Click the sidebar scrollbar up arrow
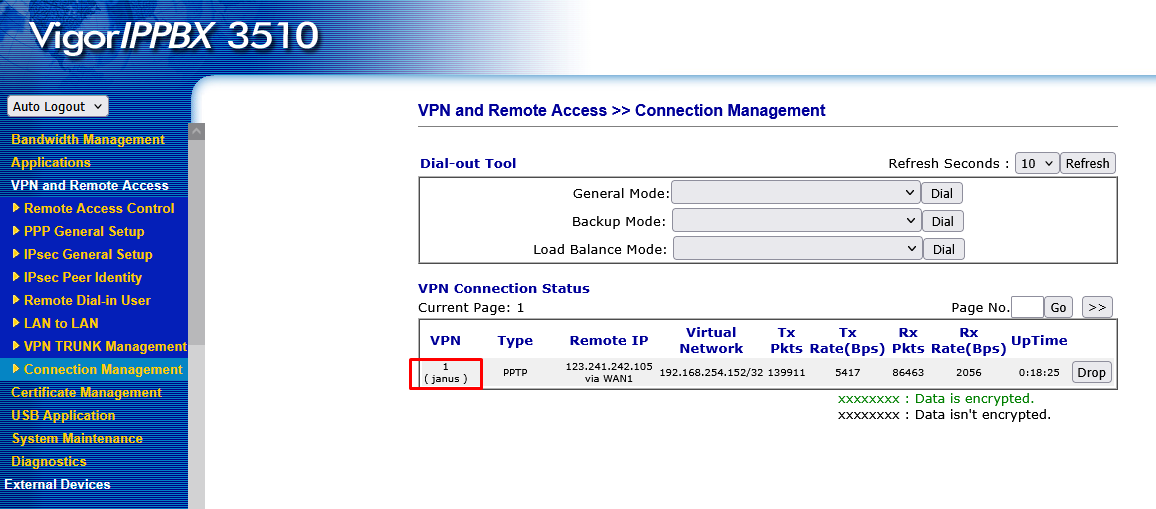The width and height of the screenshot is (1156, 509). coord(196,132)
